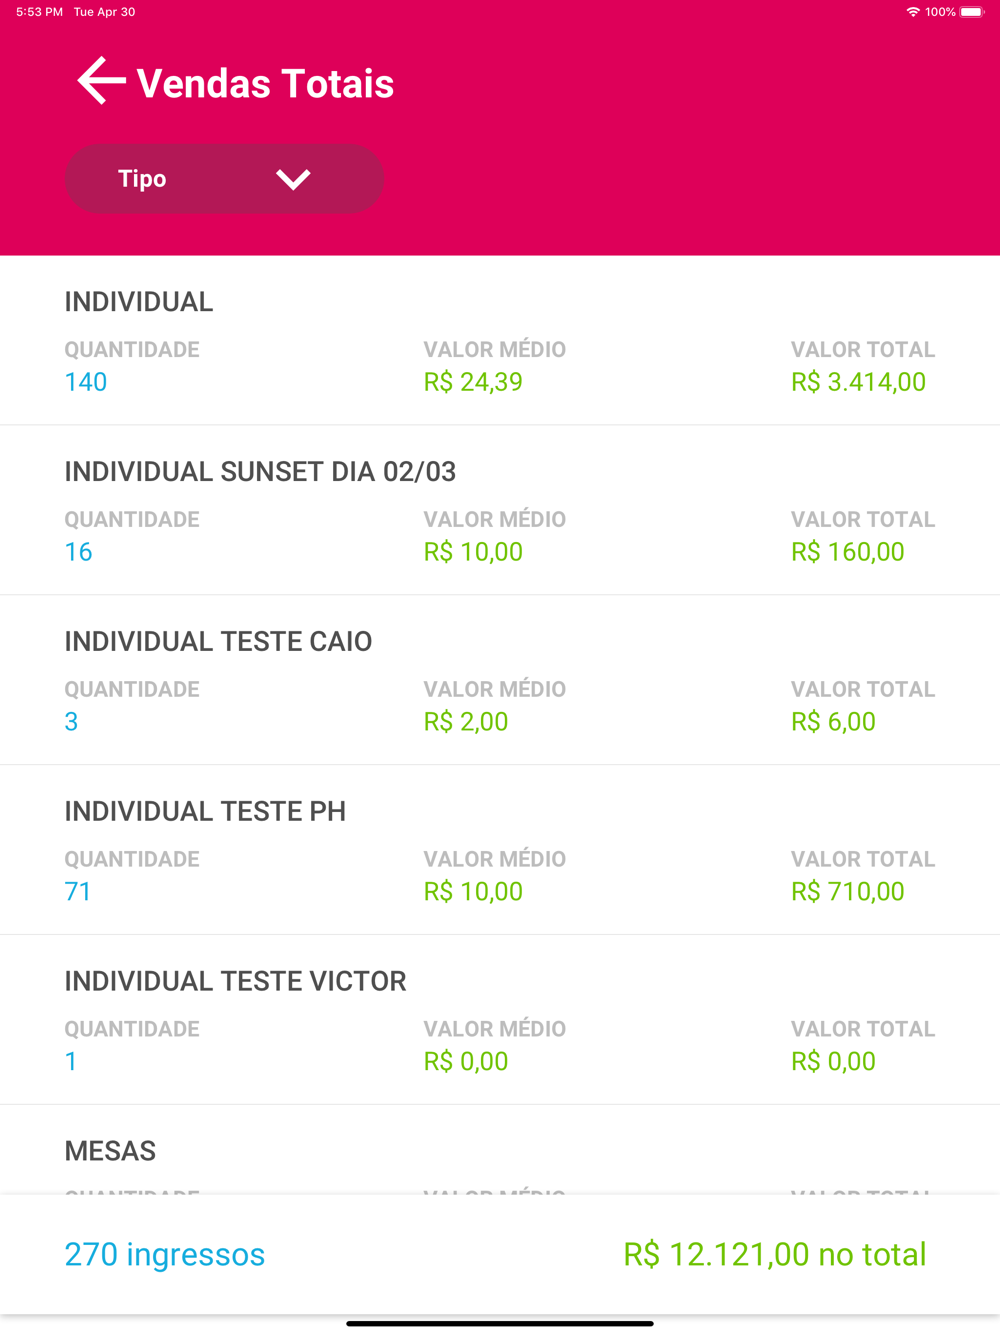Select the INDIVIDUAL TESTE CAIO row
The height and width of the screenshot is (1334, 1000).
click(500, 681)
